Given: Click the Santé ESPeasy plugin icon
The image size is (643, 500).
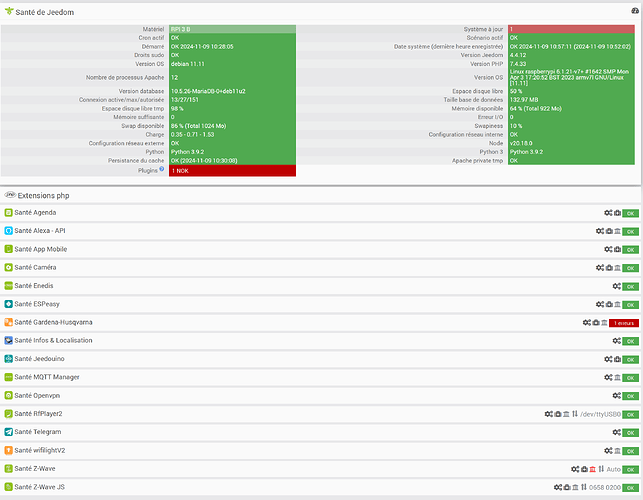Looking at the screenshot, I should point(9,304).
